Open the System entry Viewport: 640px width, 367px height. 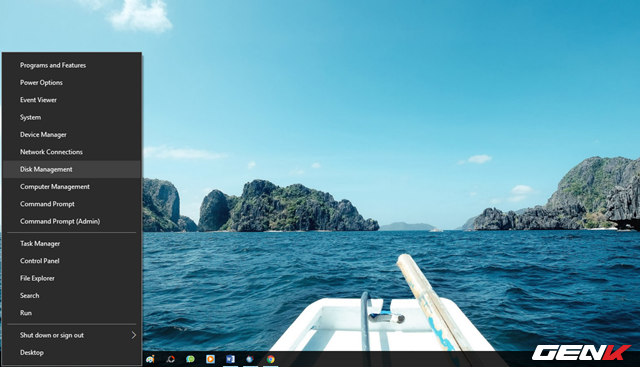tap(72, 117)
